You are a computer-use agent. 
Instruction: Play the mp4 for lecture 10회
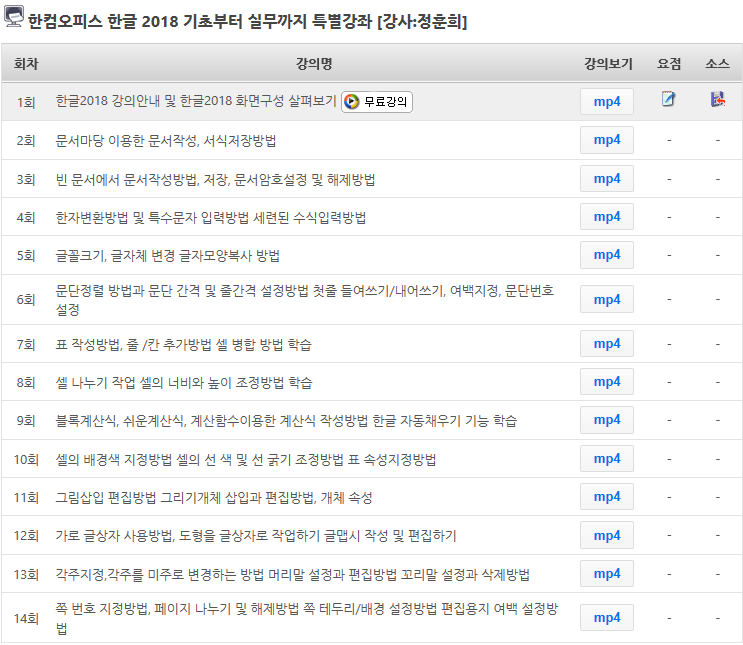(607, 459)
